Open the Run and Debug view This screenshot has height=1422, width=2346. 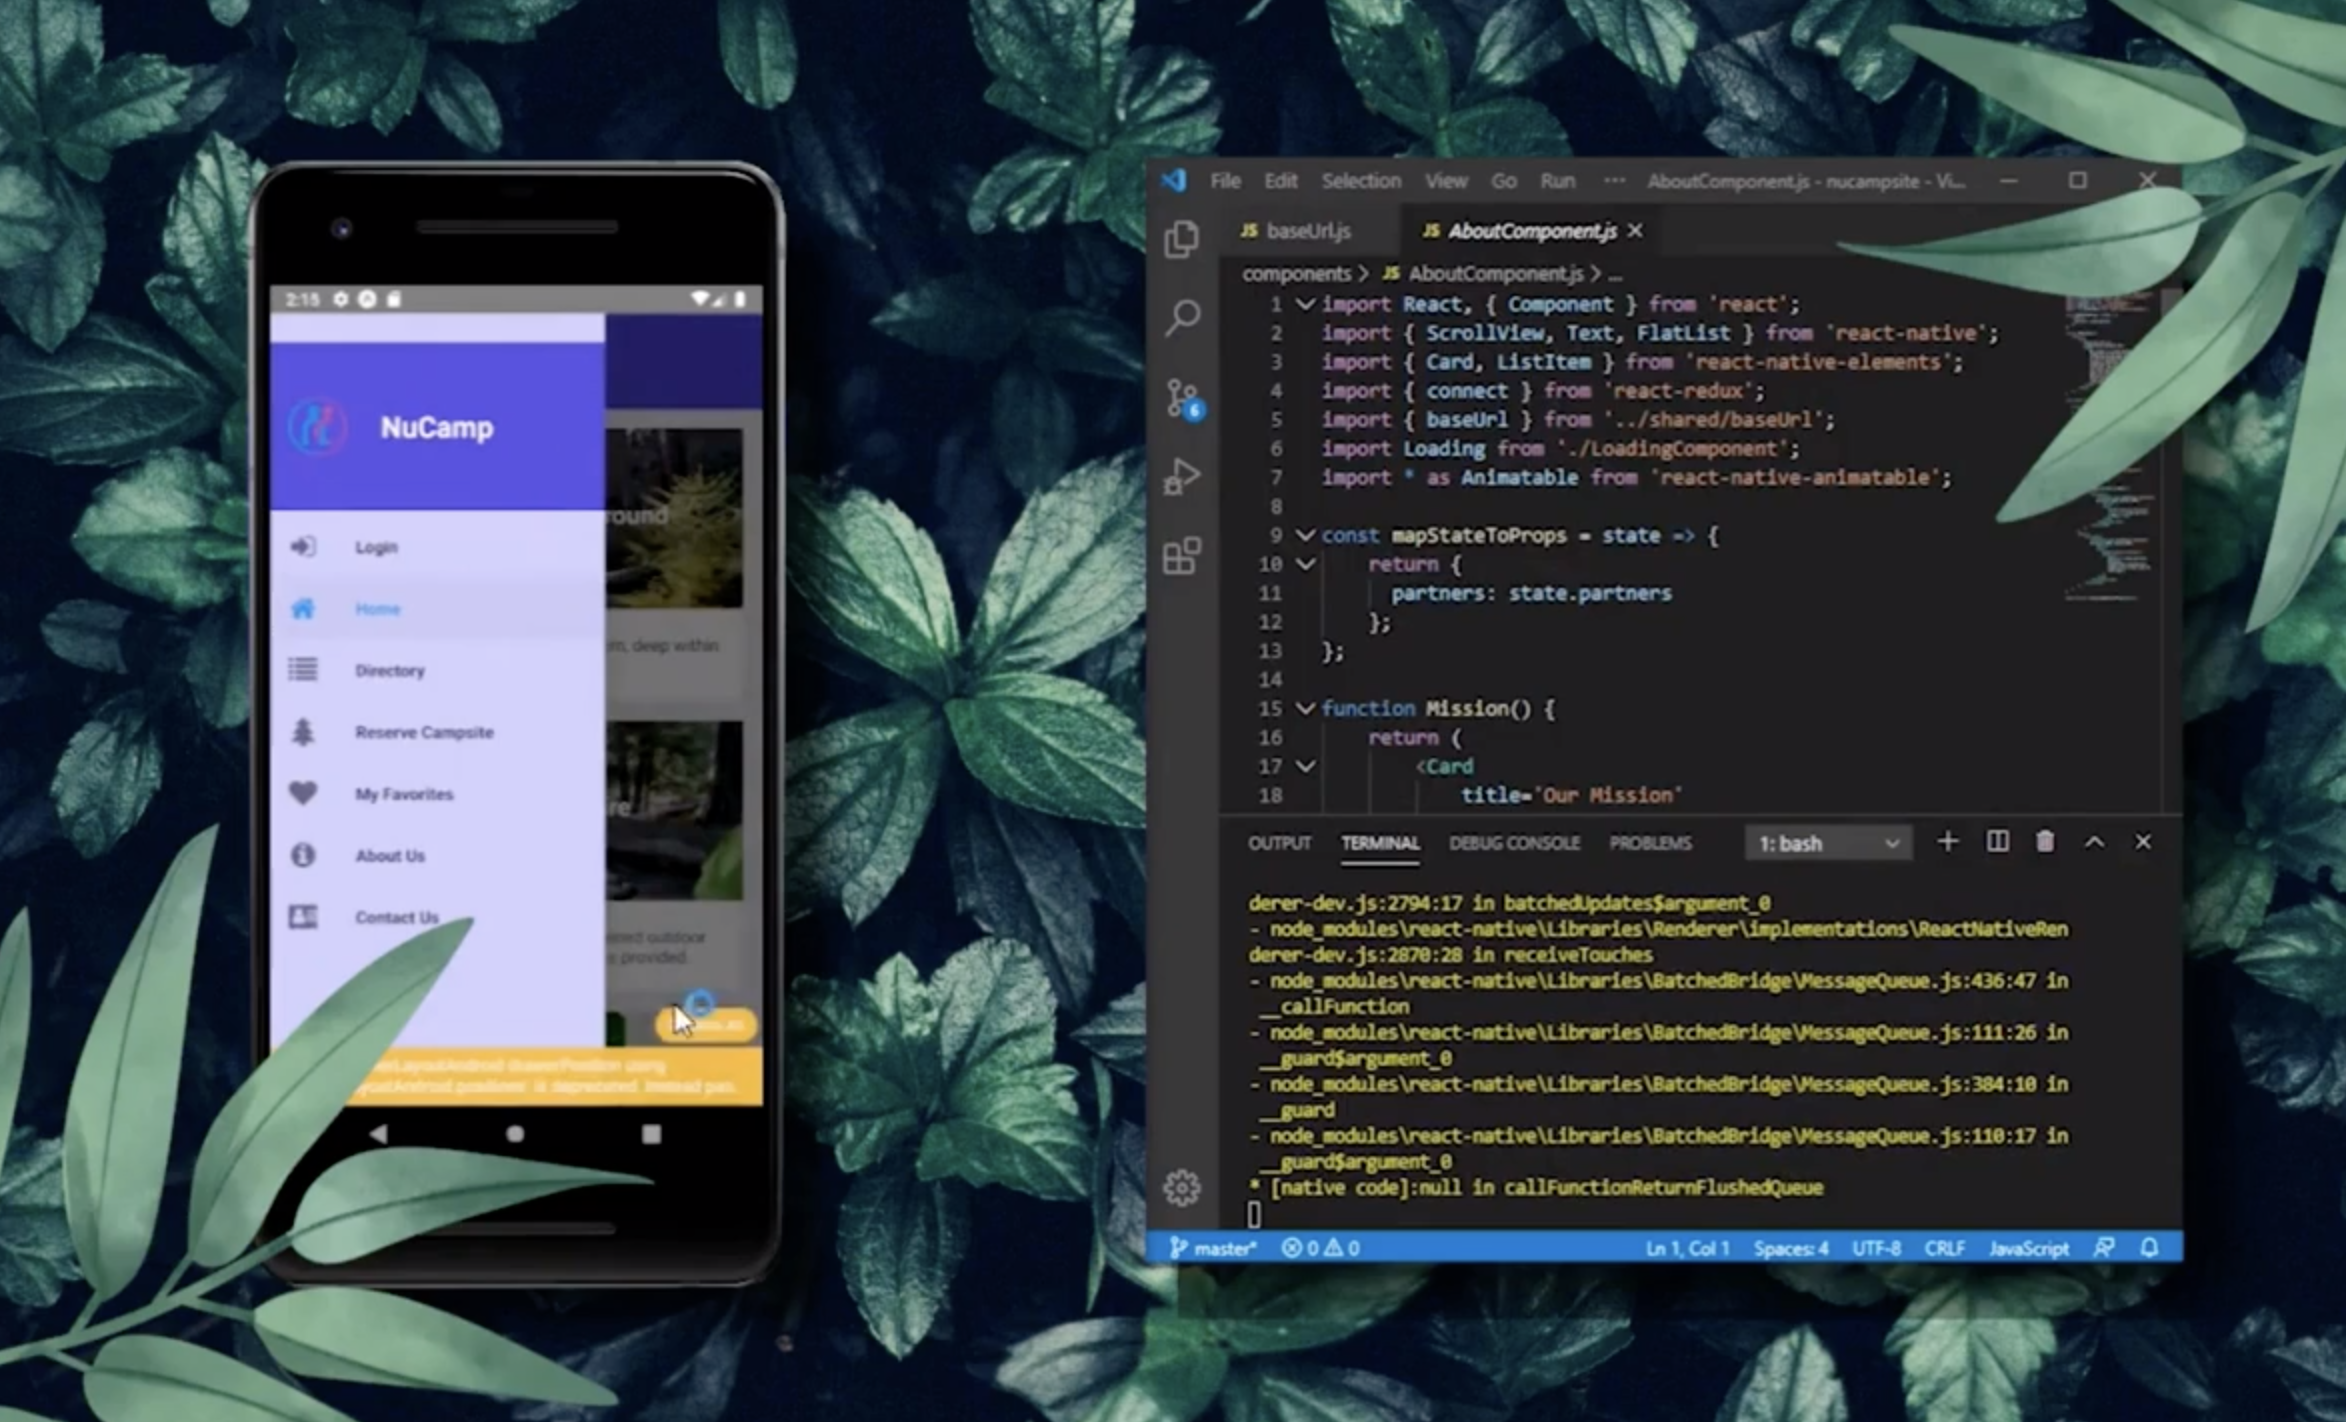coord(1182,477)
